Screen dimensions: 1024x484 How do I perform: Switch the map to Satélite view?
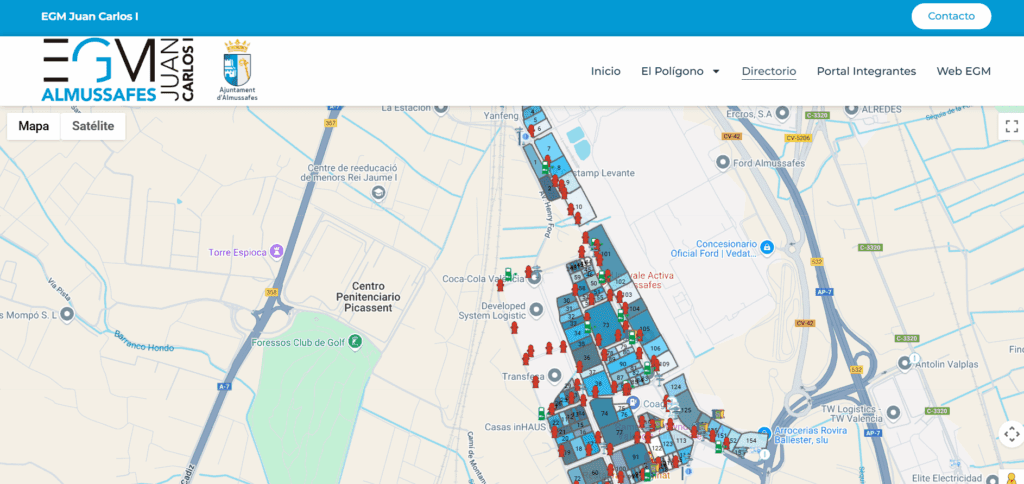(x=93, y=126)
